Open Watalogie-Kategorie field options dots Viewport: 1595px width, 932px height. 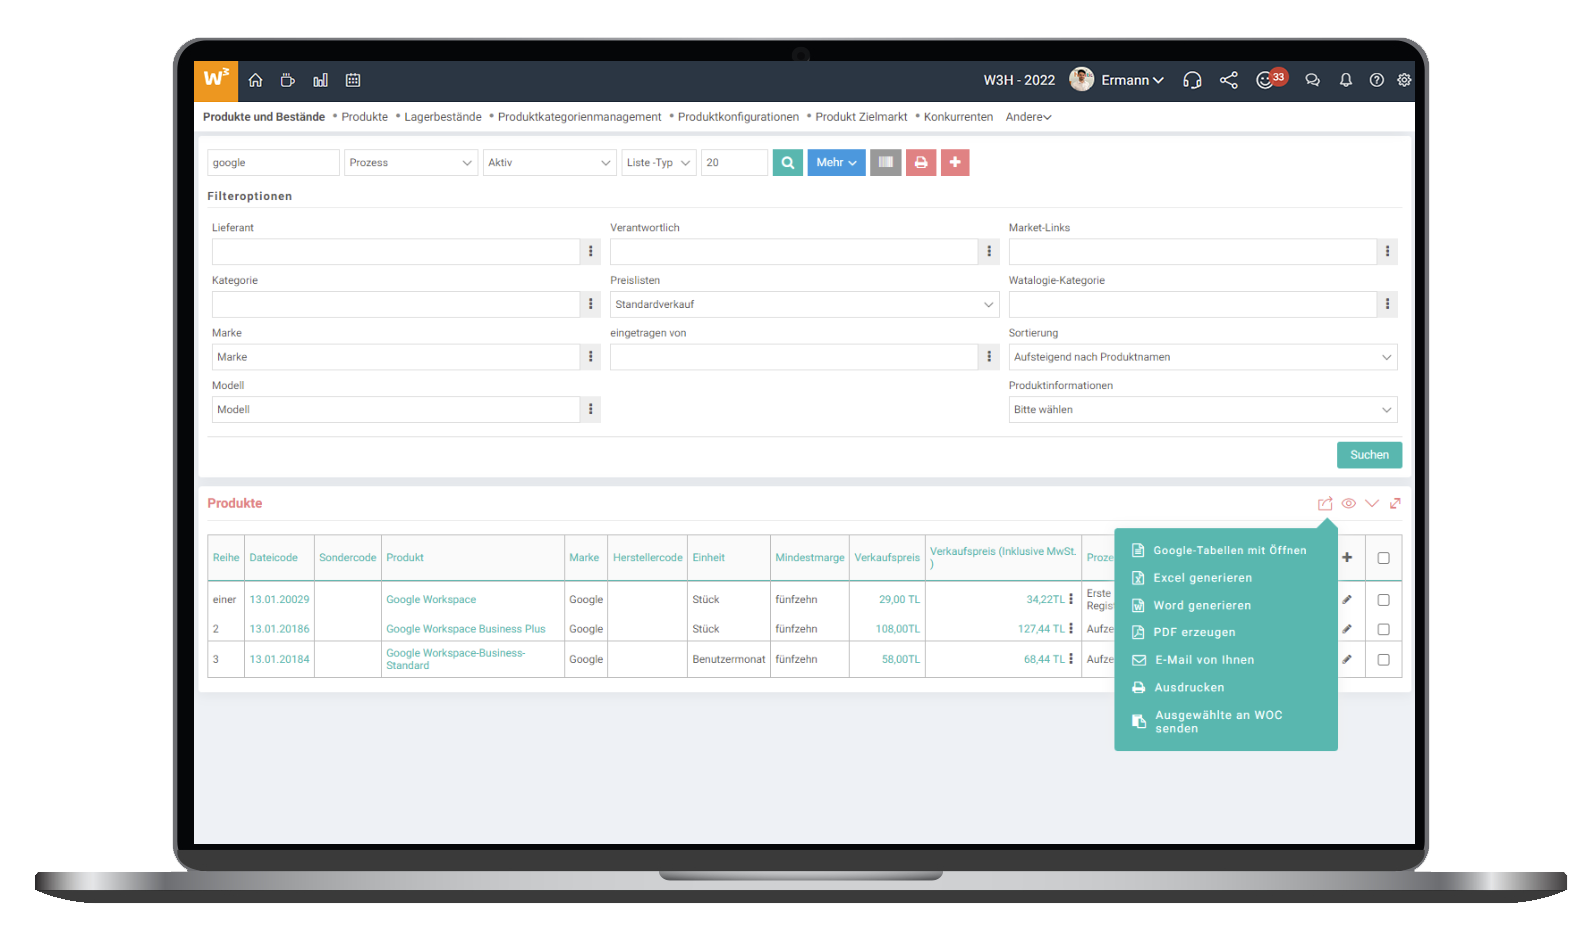1387,304
